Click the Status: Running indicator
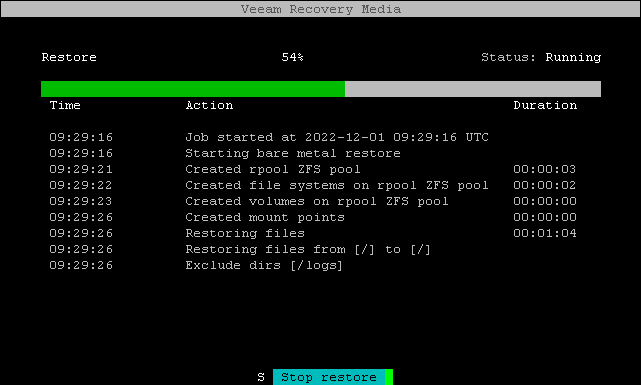The image size is (641, 385). point(541,57)
